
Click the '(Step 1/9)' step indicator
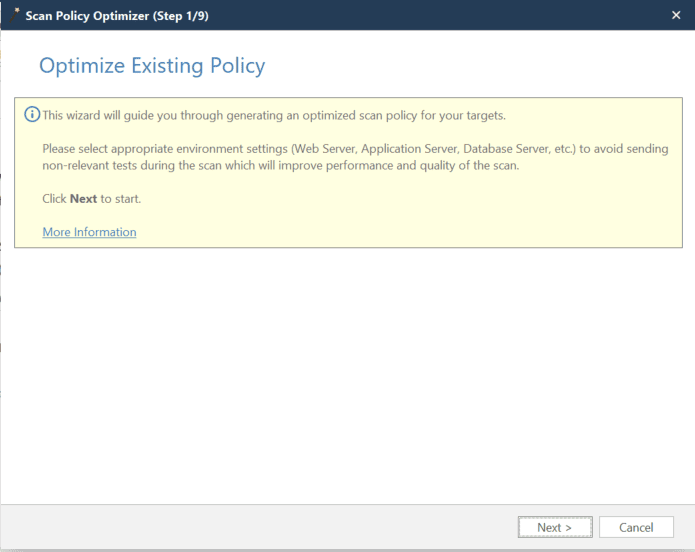pos(181,16)
